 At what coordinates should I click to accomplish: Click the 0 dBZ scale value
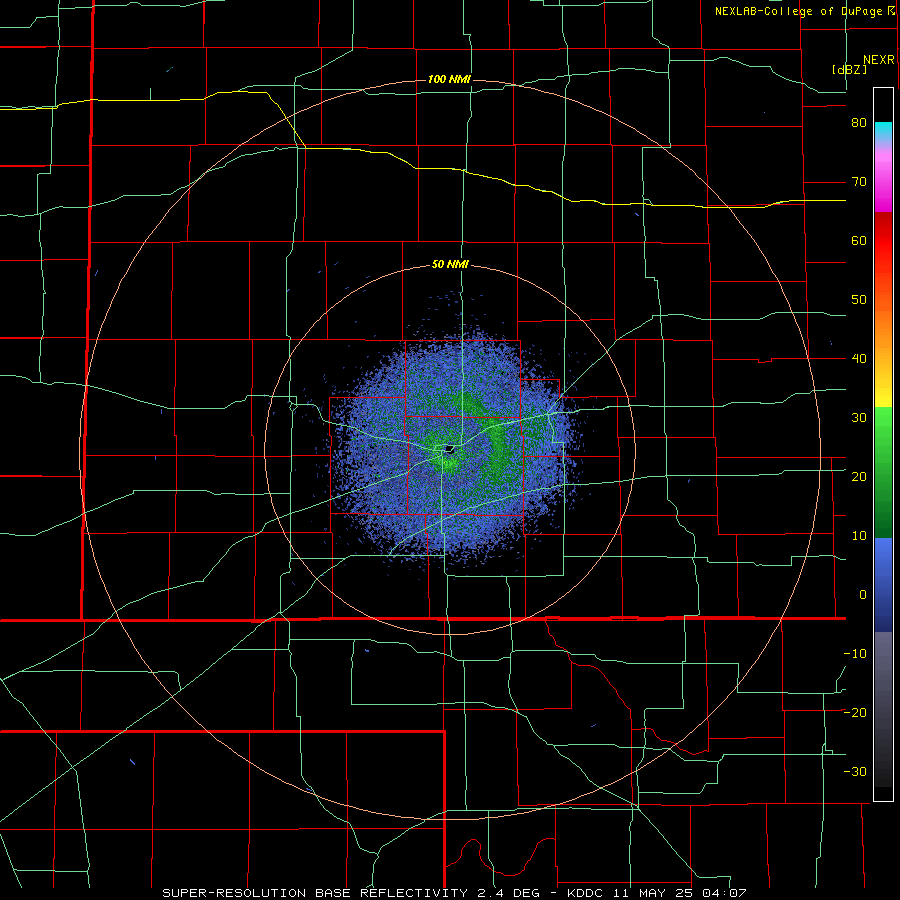click(x=863, y=595)
